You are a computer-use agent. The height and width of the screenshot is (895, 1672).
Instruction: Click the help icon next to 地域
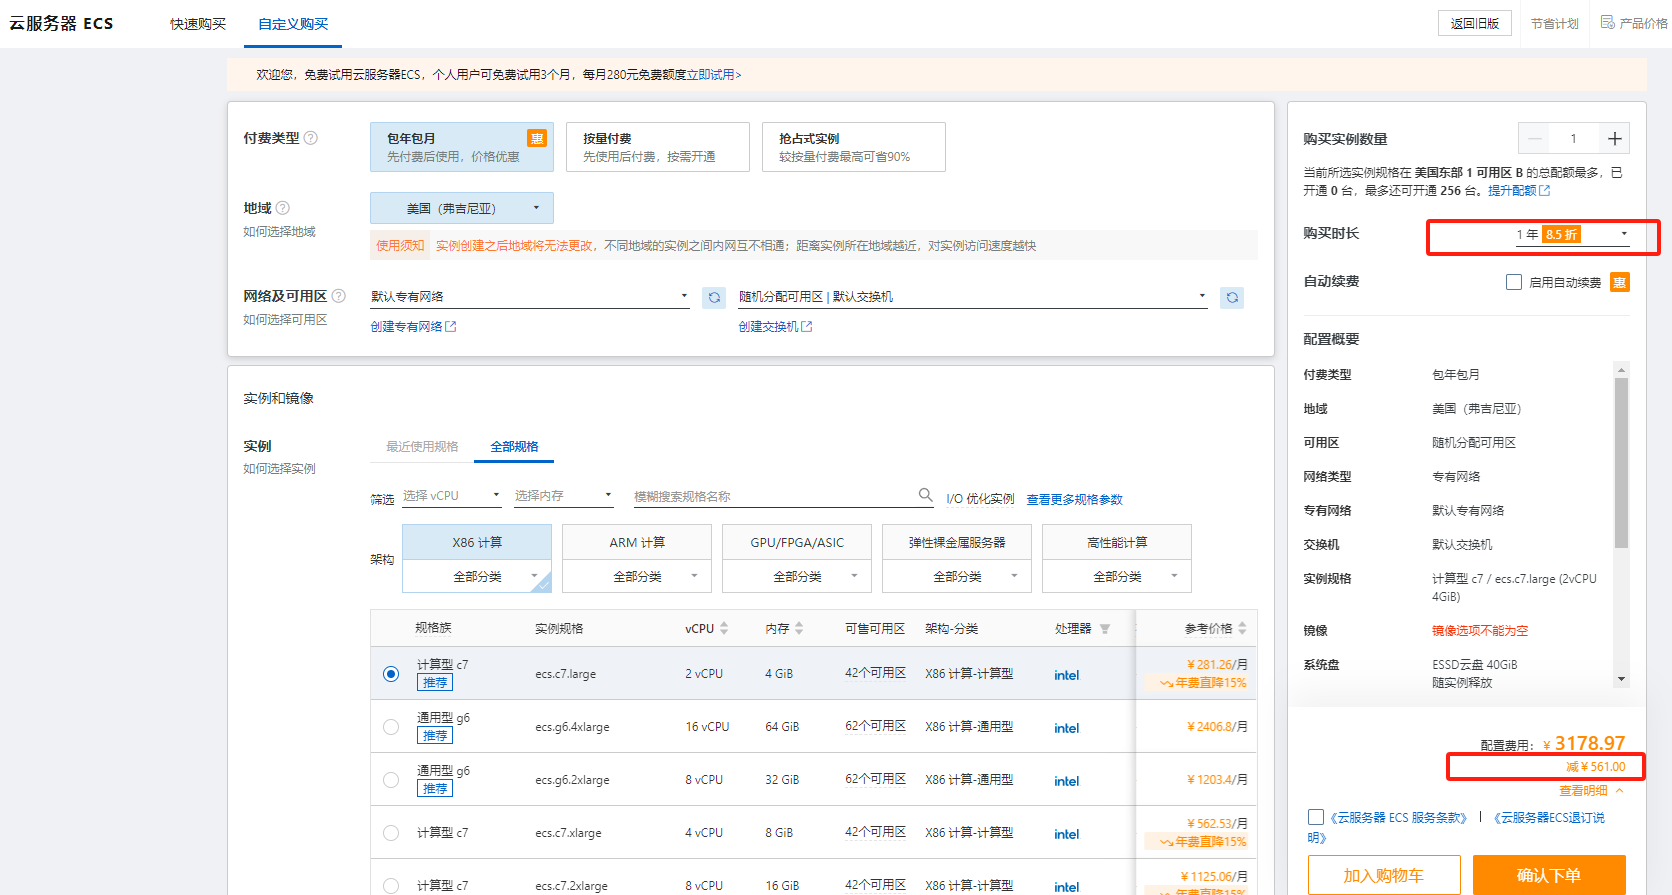283,208
